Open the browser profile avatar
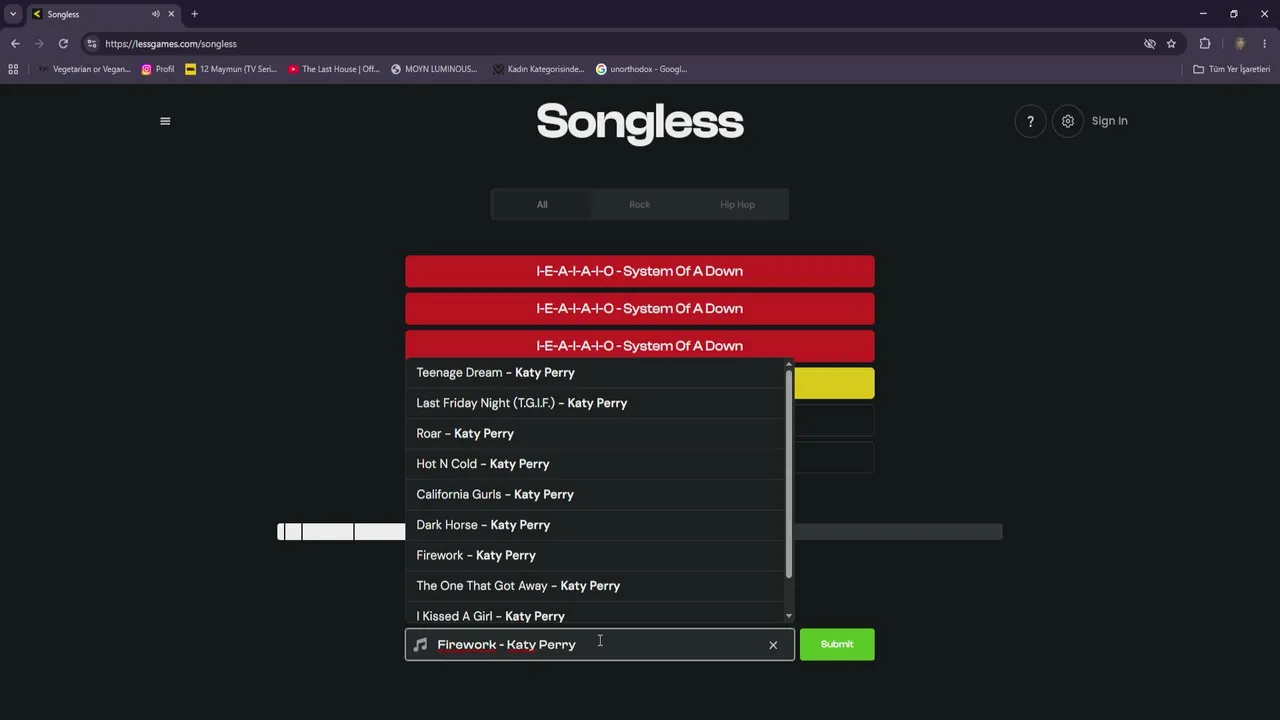The image size is (1280, 720). (x=1240, y=44)
